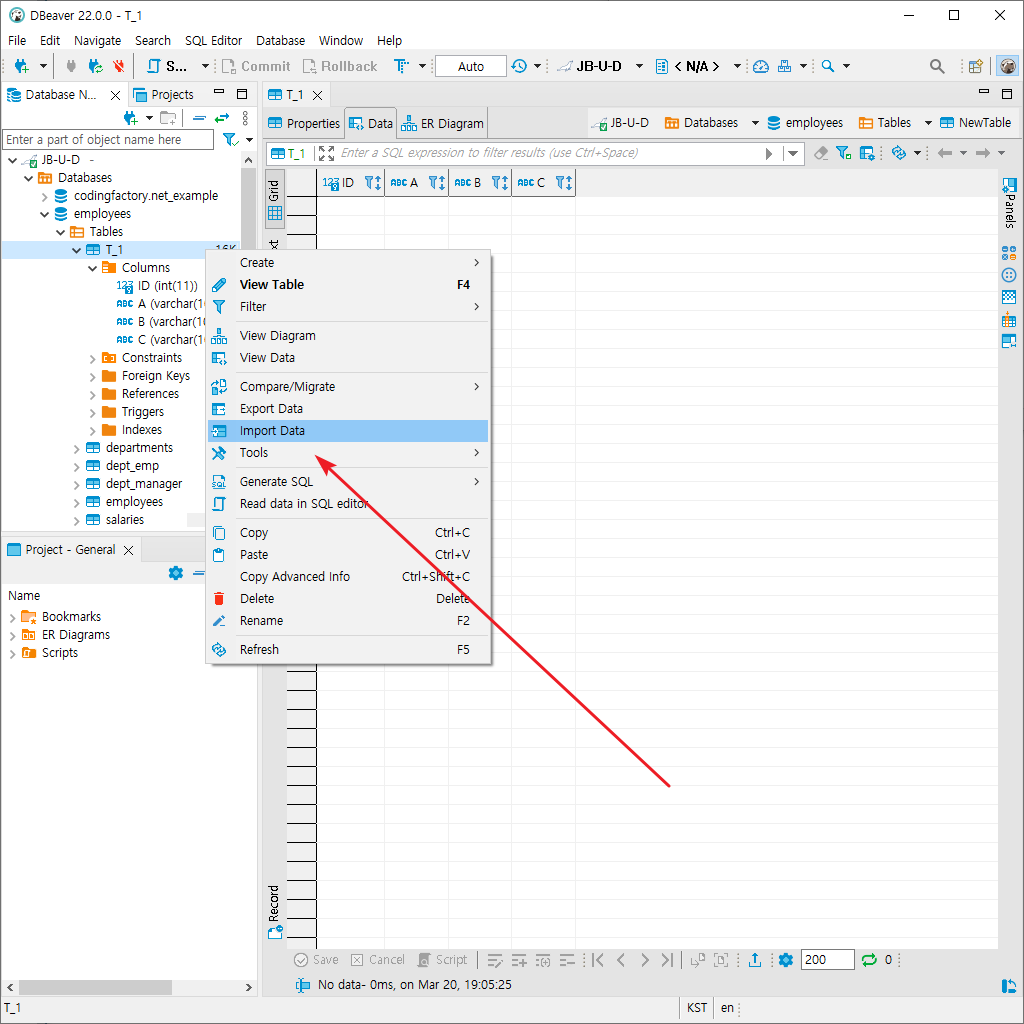Select Import Data in context menu
This screenshot has height=1024, width=1024.
pos(347,430)
